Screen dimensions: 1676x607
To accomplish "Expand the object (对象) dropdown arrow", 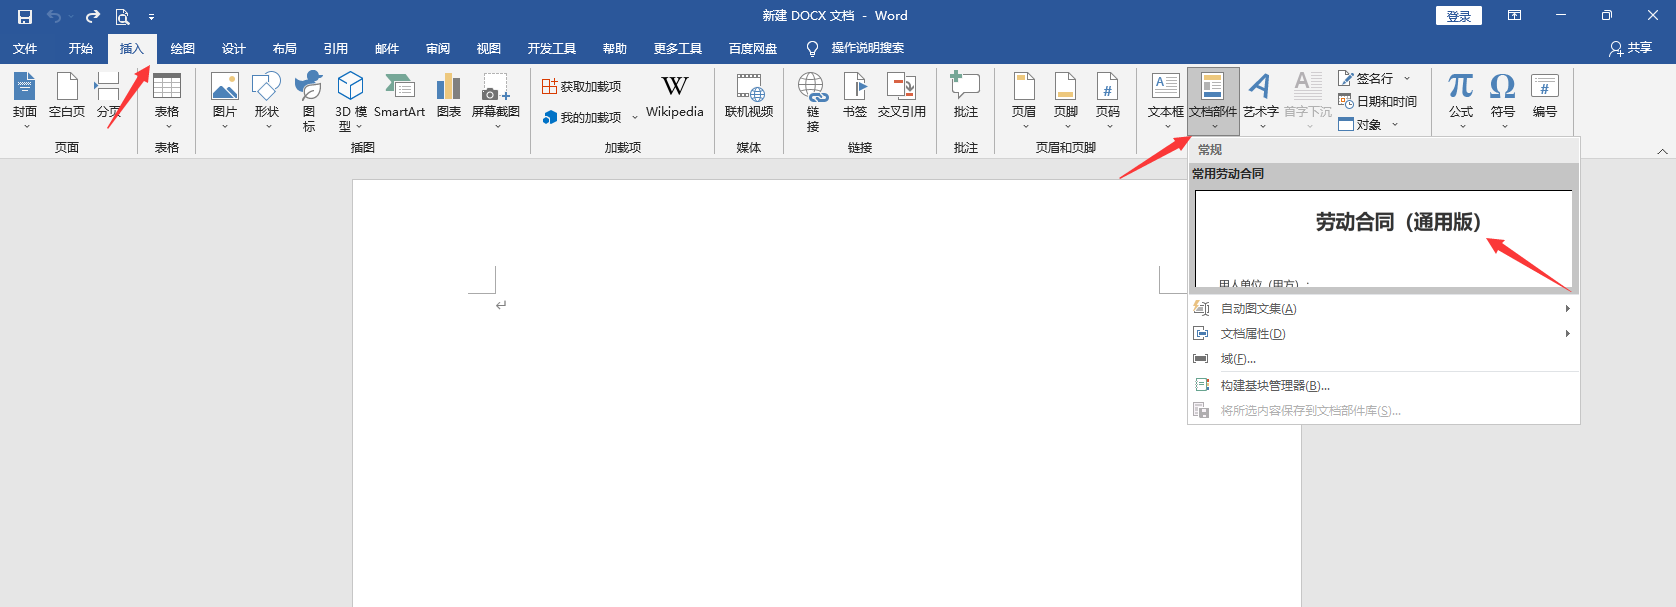I will [x=1395, y=125].
